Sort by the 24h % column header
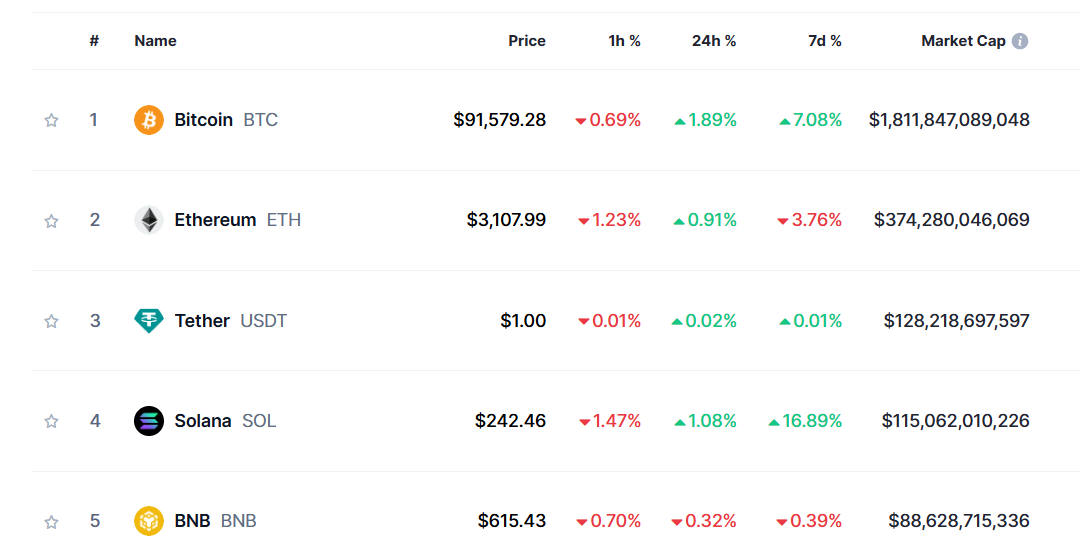The height and width of the screenshot is (538, 1080). [714, 41]
